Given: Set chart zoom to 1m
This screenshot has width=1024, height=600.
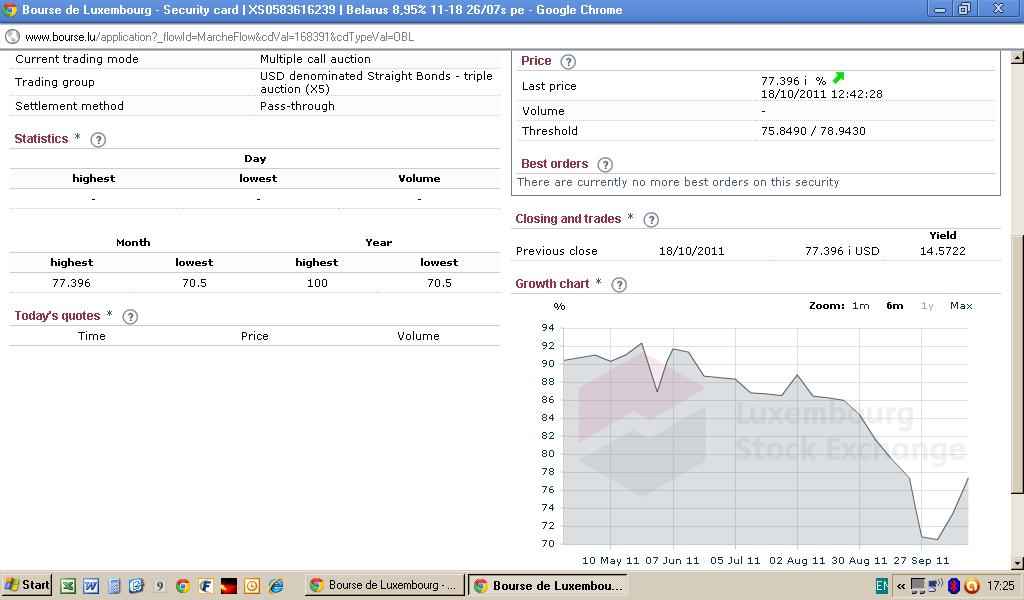Looking at the screenshot, I should point(860,306).
